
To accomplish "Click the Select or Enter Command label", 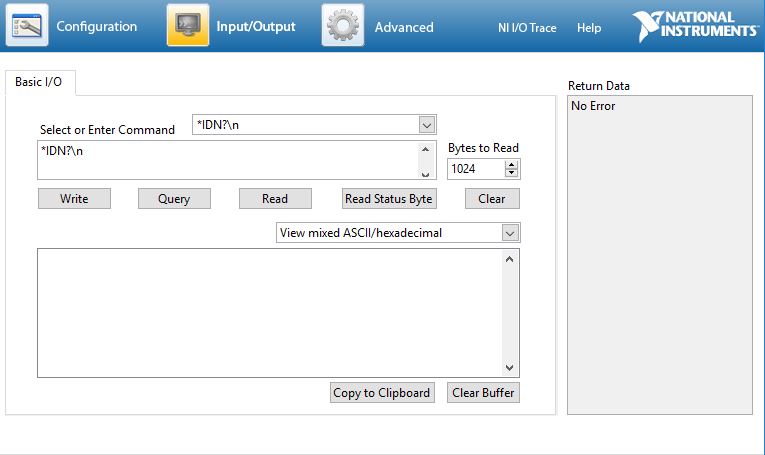I will click(107, 130).
